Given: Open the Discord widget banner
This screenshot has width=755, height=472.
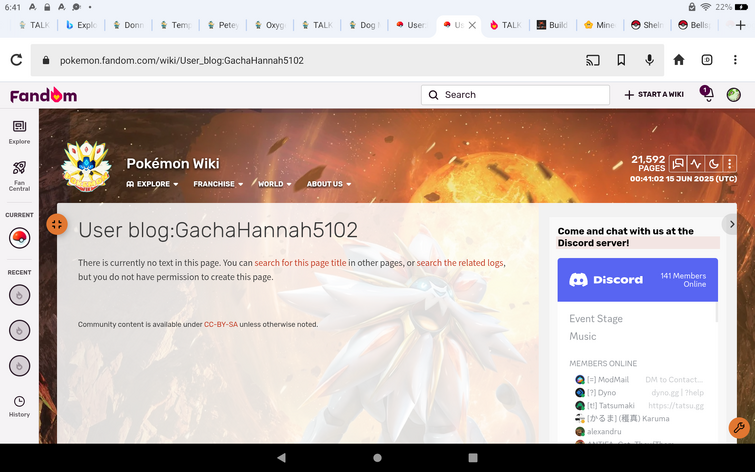Looking at the screenshot, I should point(638,280).
